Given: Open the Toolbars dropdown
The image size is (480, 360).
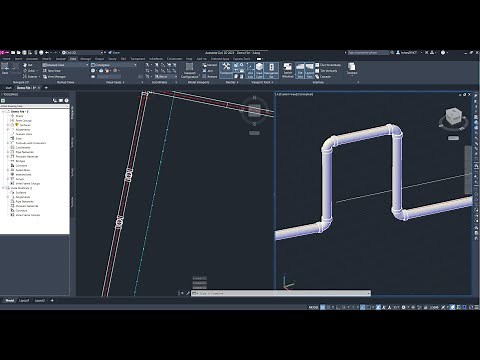Looking at the screenshot, I should tap(352, 69).
